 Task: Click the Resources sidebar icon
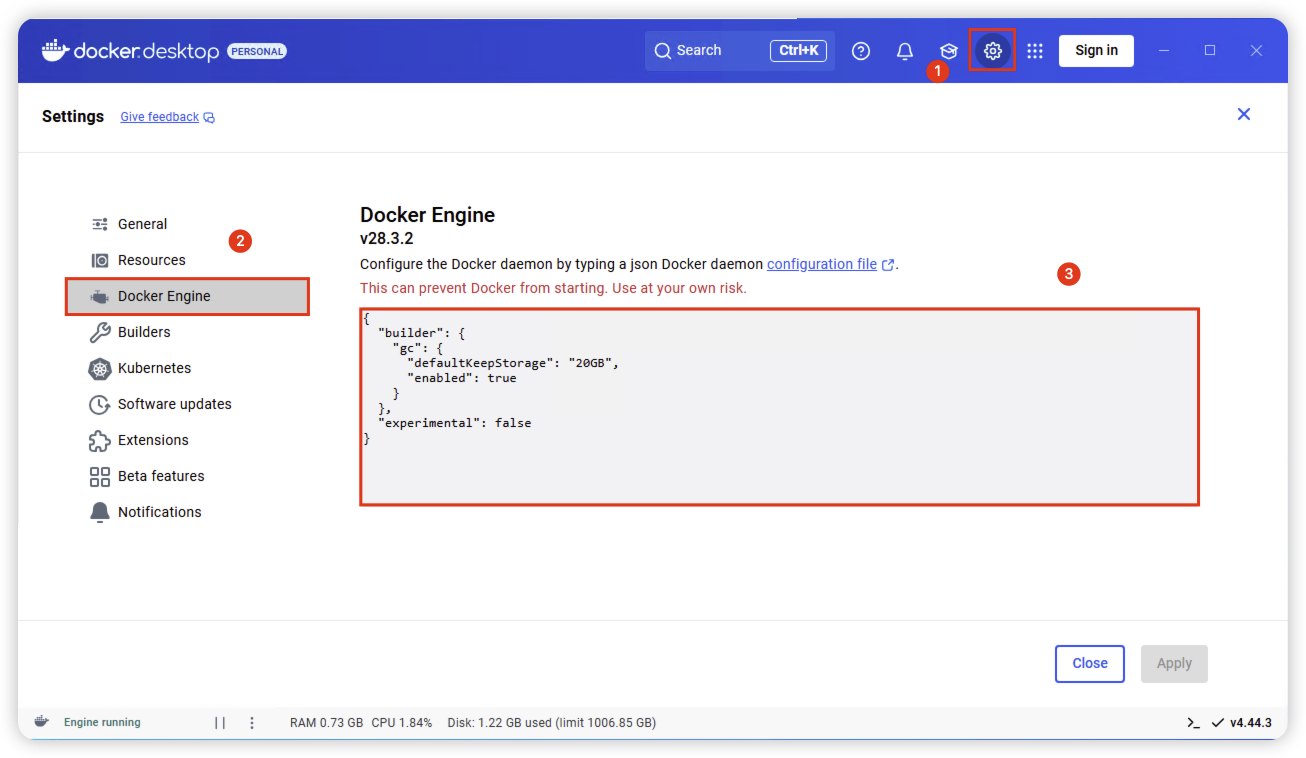(100, 260)
